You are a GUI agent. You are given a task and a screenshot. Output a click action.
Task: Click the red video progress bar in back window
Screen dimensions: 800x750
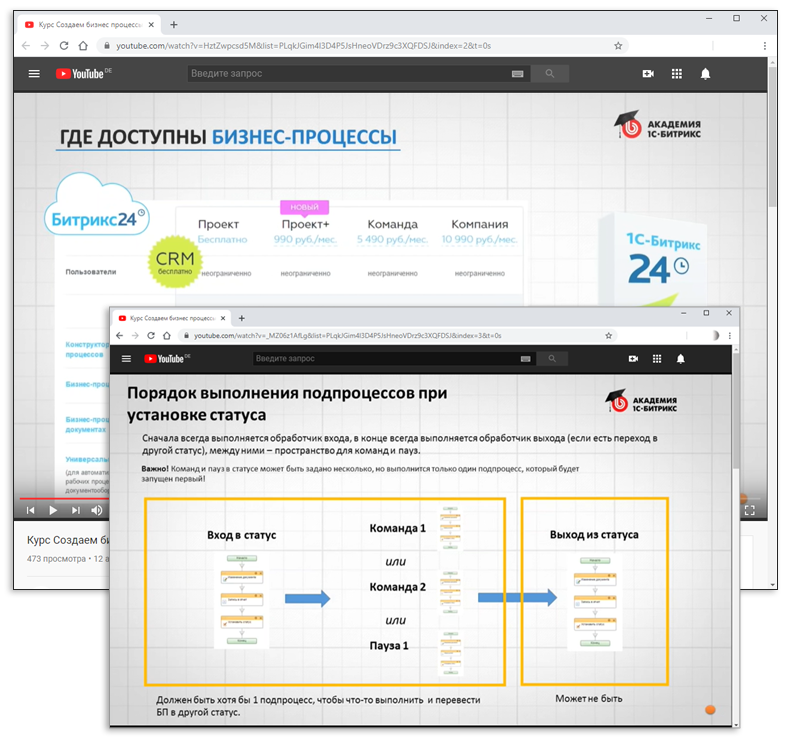(x=64, y=498)
